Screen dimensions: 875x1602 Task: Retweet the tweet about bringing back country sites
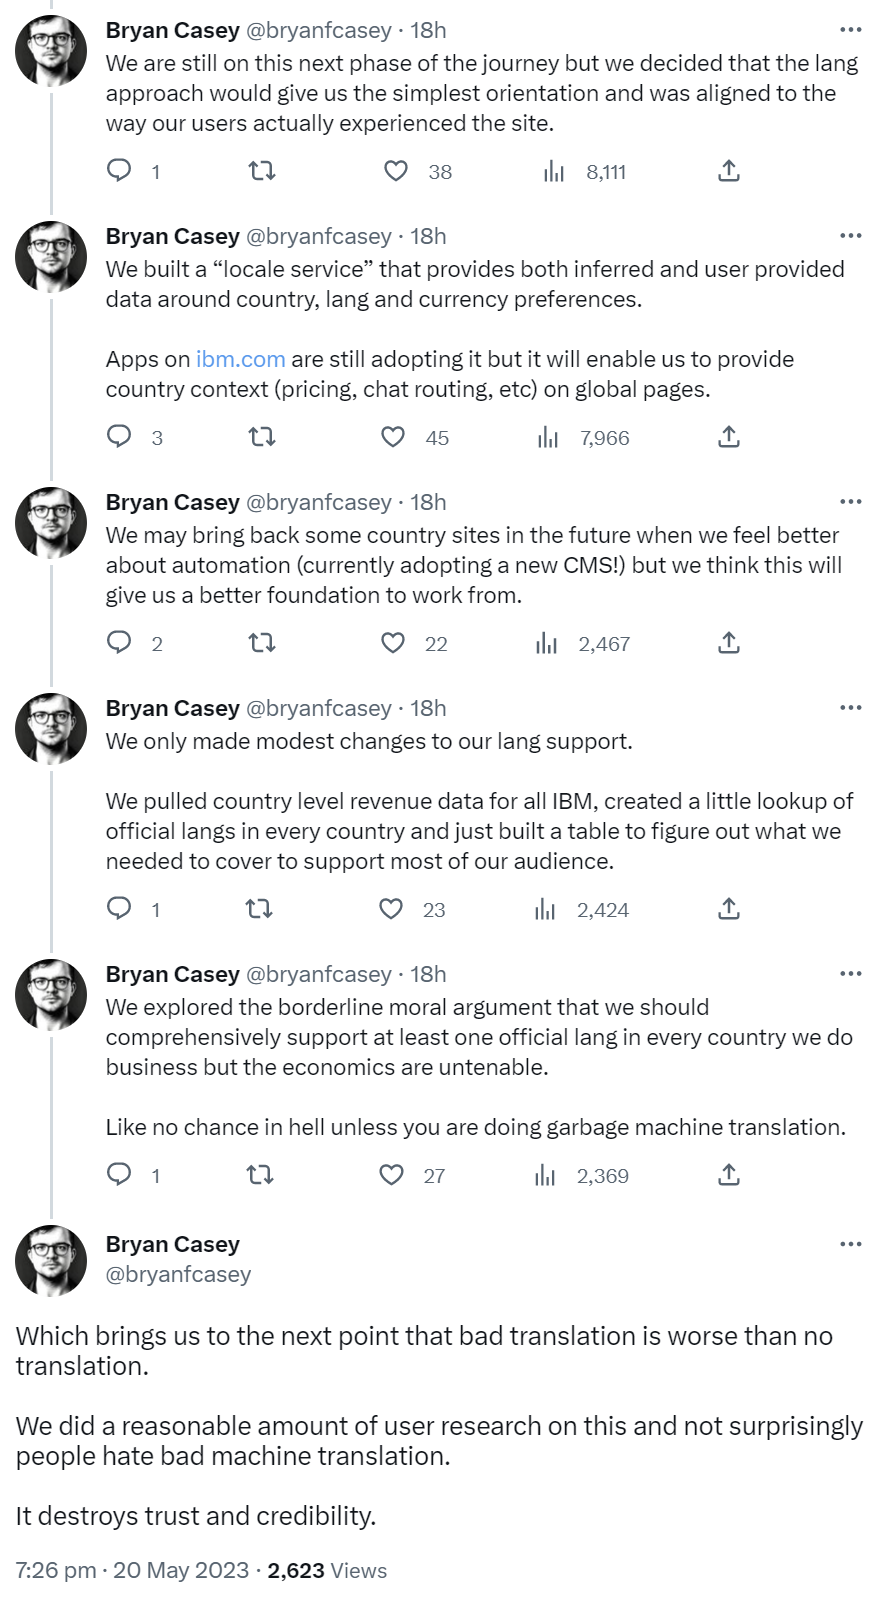[x=262, y=643]
